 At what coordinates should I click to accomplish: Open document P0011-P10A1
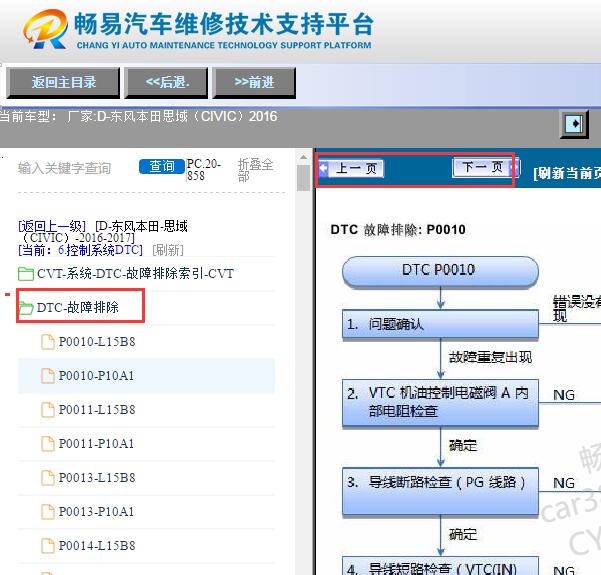pyautogui.click(x=96, y=444)
